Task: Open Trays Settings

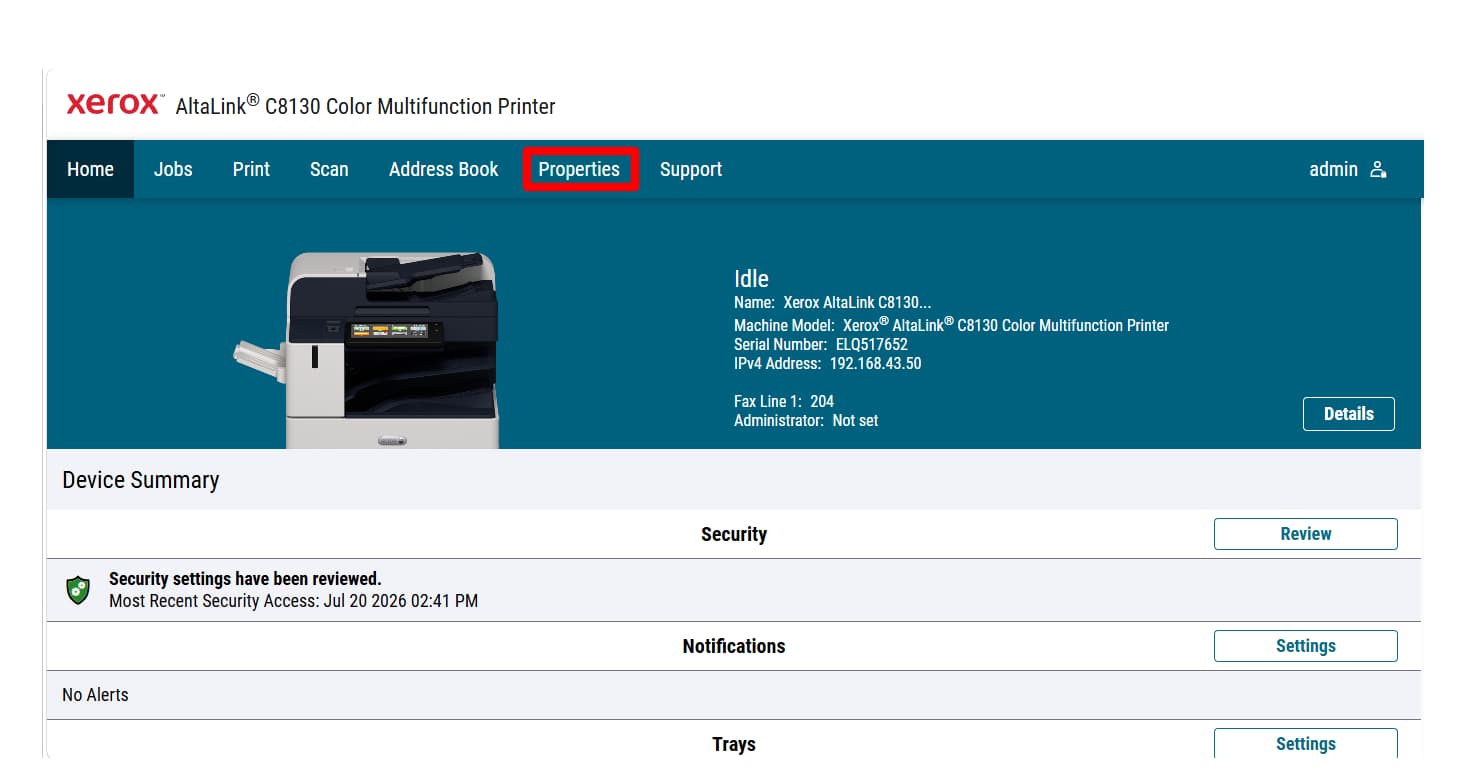Action: 1305,743
